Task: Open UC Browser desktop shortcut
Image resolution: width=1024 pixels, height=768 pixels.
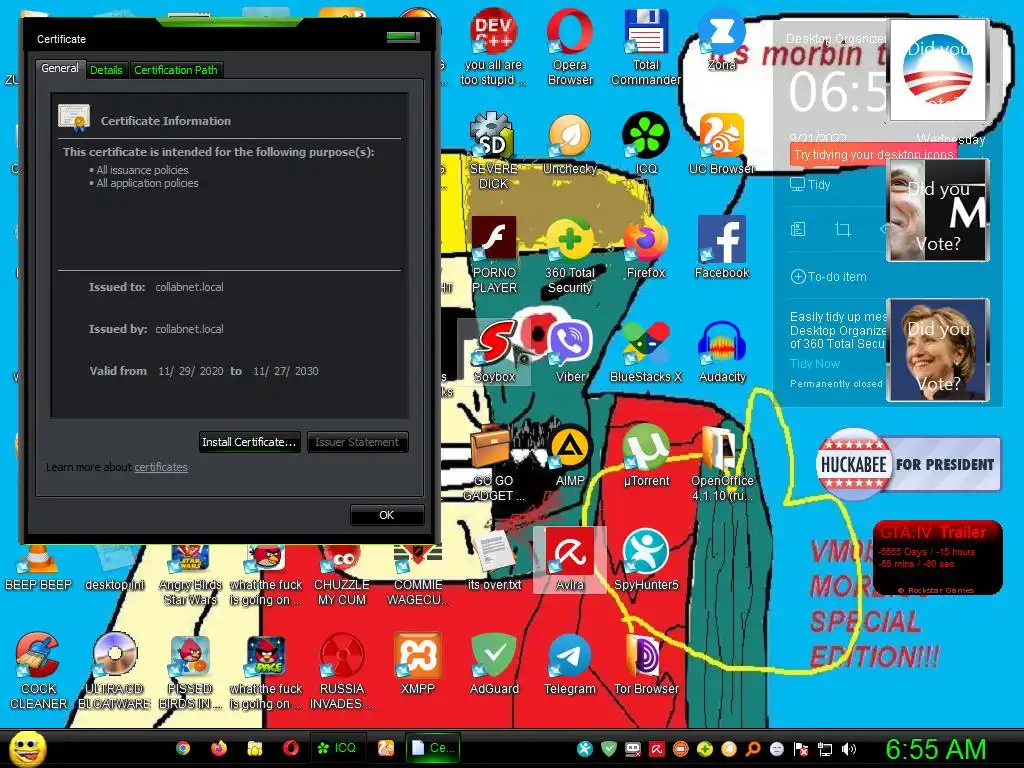Action: 721,144
